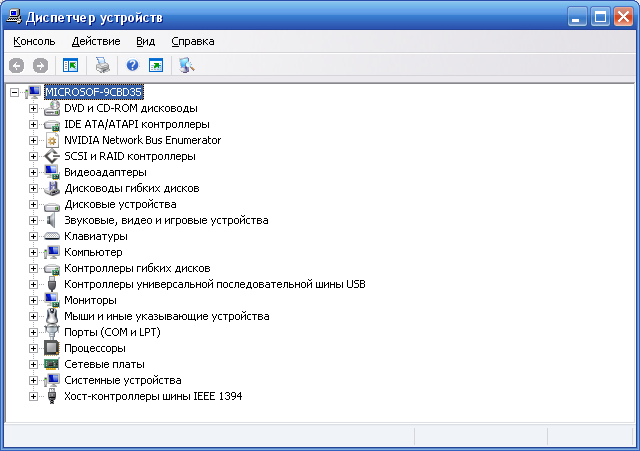This screenshot has height=451, width=640.
Task: Click the Scan for hardware changes icon
Action: [187, 65]
